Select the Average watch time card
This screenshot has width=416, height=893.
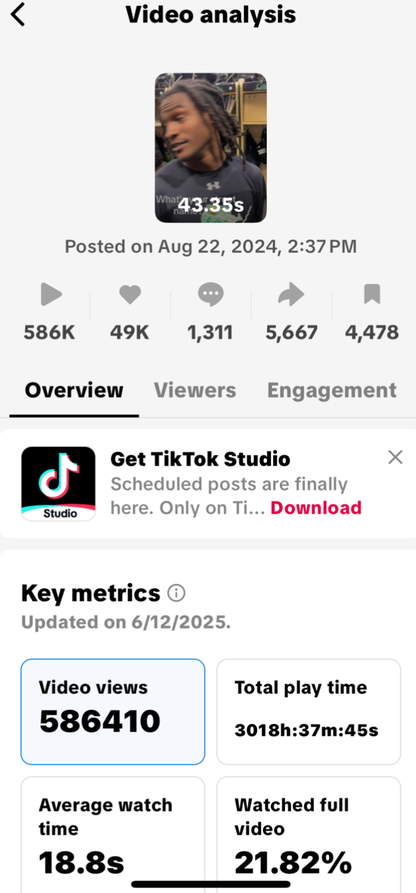[113, 834]
